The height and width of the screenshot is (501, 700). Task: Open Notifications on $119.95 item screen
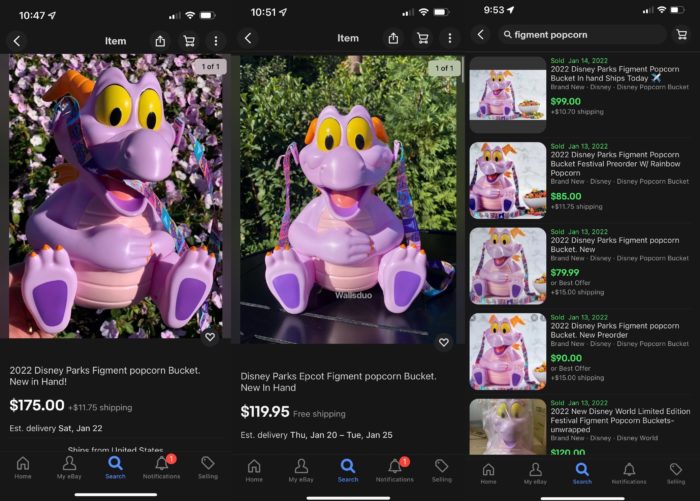click(395, 470)
